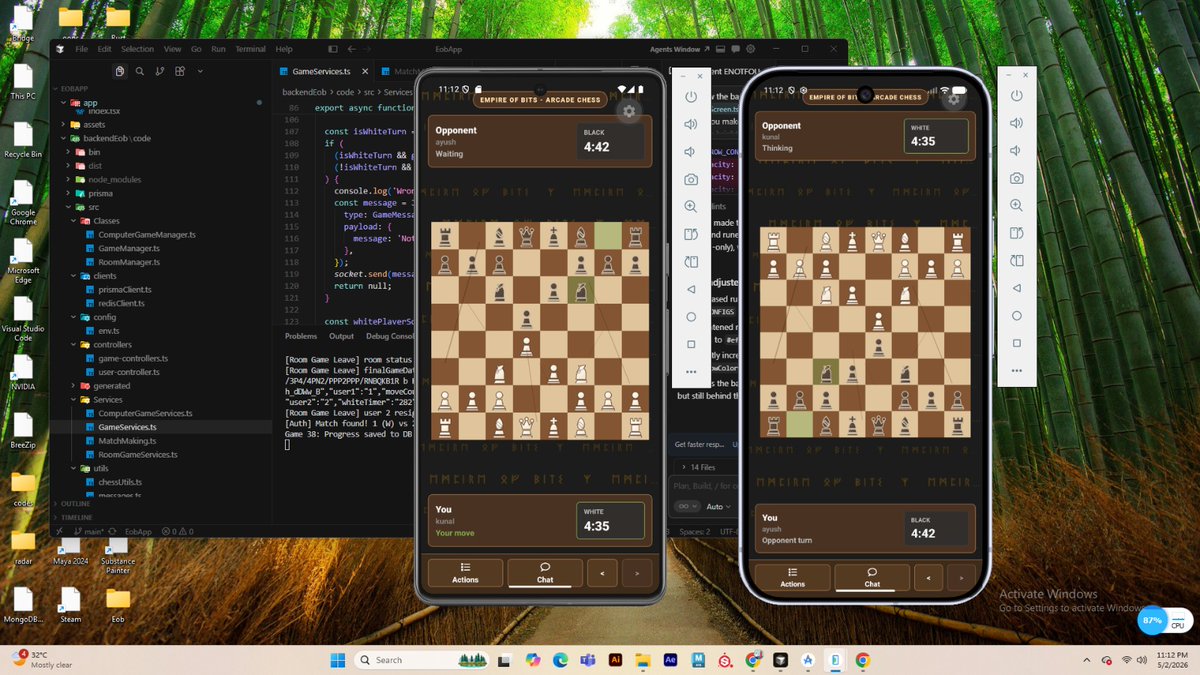Open After Effects from taskbar
This screenshot has width=1200, height=675.
tap(670, 660)
